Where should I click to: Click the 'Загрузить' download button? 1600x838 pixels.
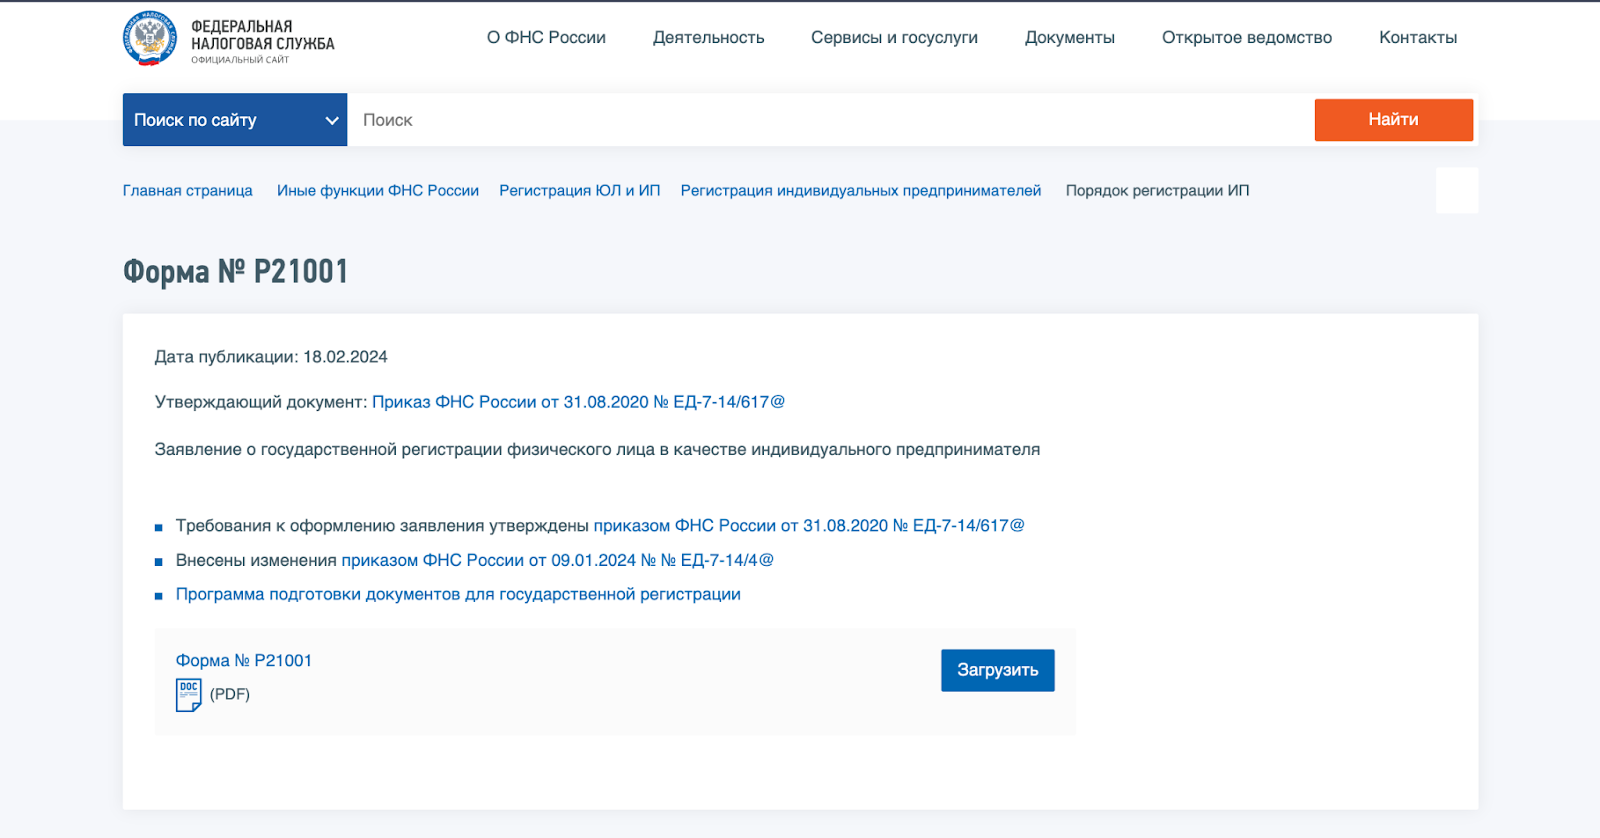pyautogui.click(x=997, y=670)
